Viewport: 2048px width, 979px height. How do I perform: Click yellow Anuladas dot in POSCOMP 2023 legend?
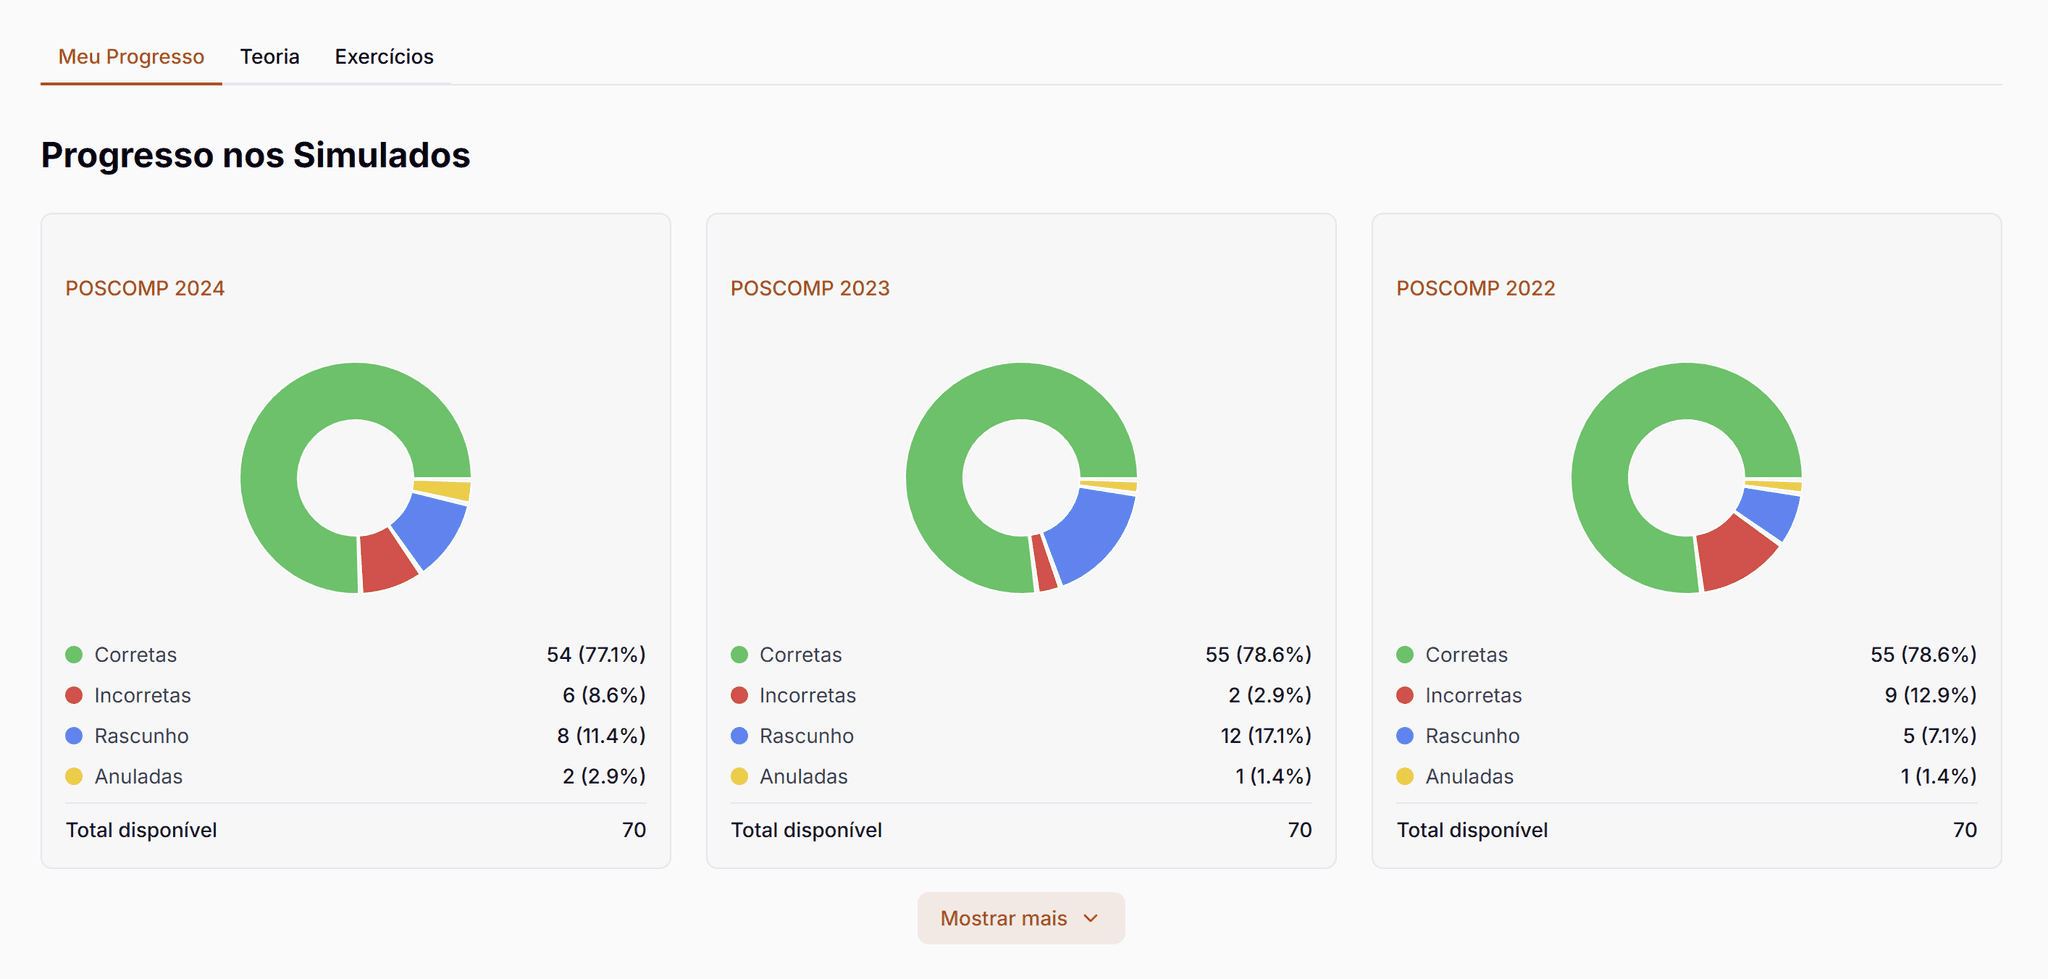click(x=739, y=776)
